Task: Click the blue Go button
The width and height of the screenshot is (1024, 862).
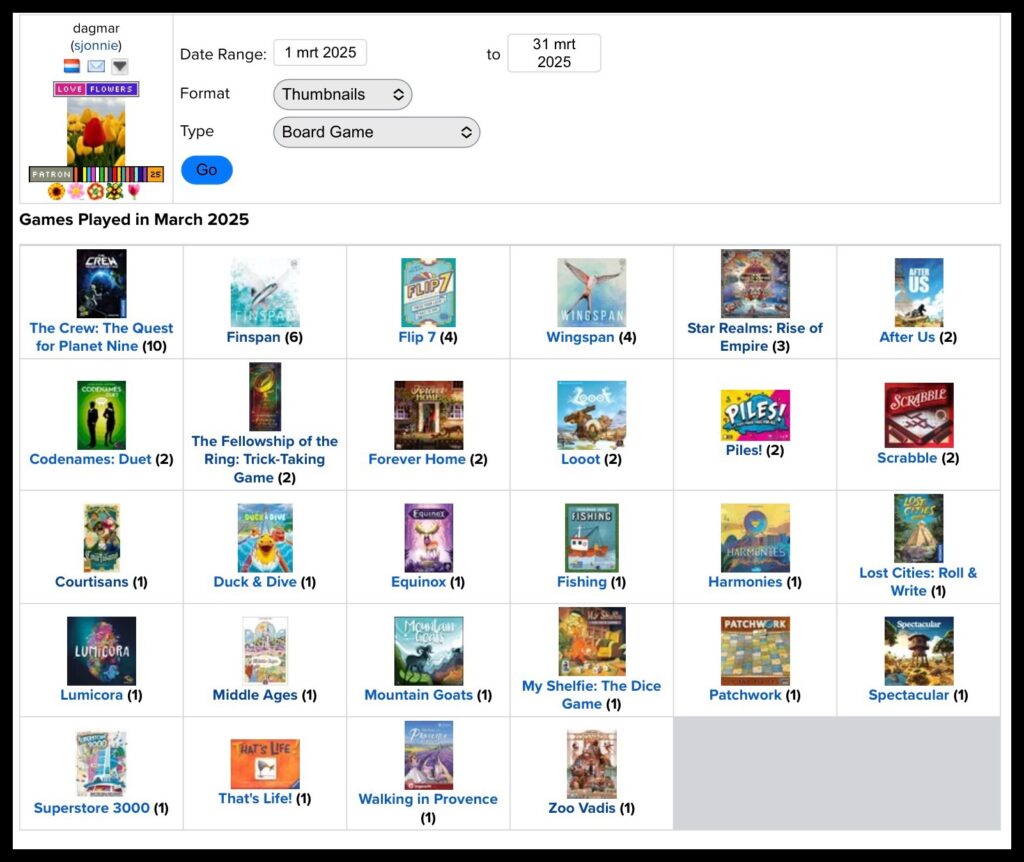Action: [206, 170]
